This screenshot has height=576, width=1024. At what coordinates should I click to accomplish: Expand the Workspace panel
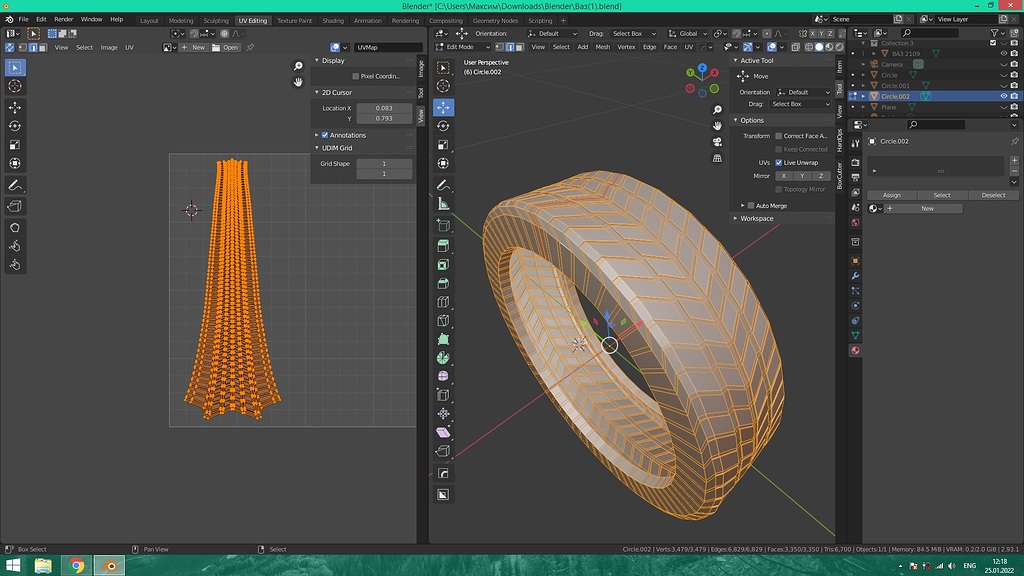pyautogui.click(x=735, y=219)
